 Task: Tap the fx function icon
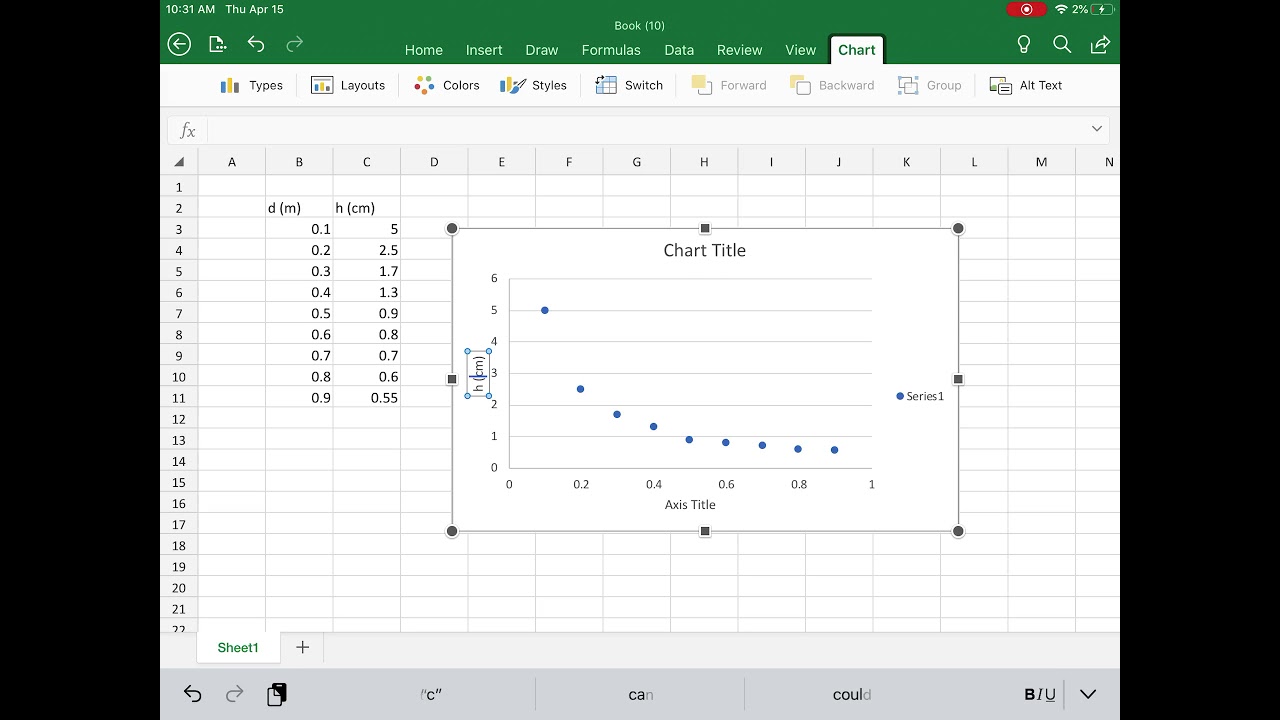[187, 130]
